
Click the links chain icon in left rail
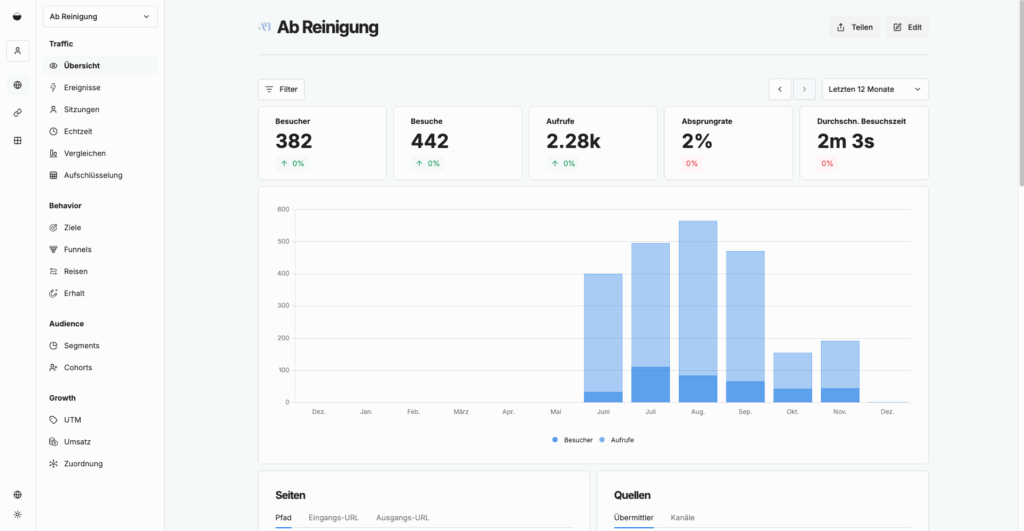pyautogui.click(x=17, y=113)
